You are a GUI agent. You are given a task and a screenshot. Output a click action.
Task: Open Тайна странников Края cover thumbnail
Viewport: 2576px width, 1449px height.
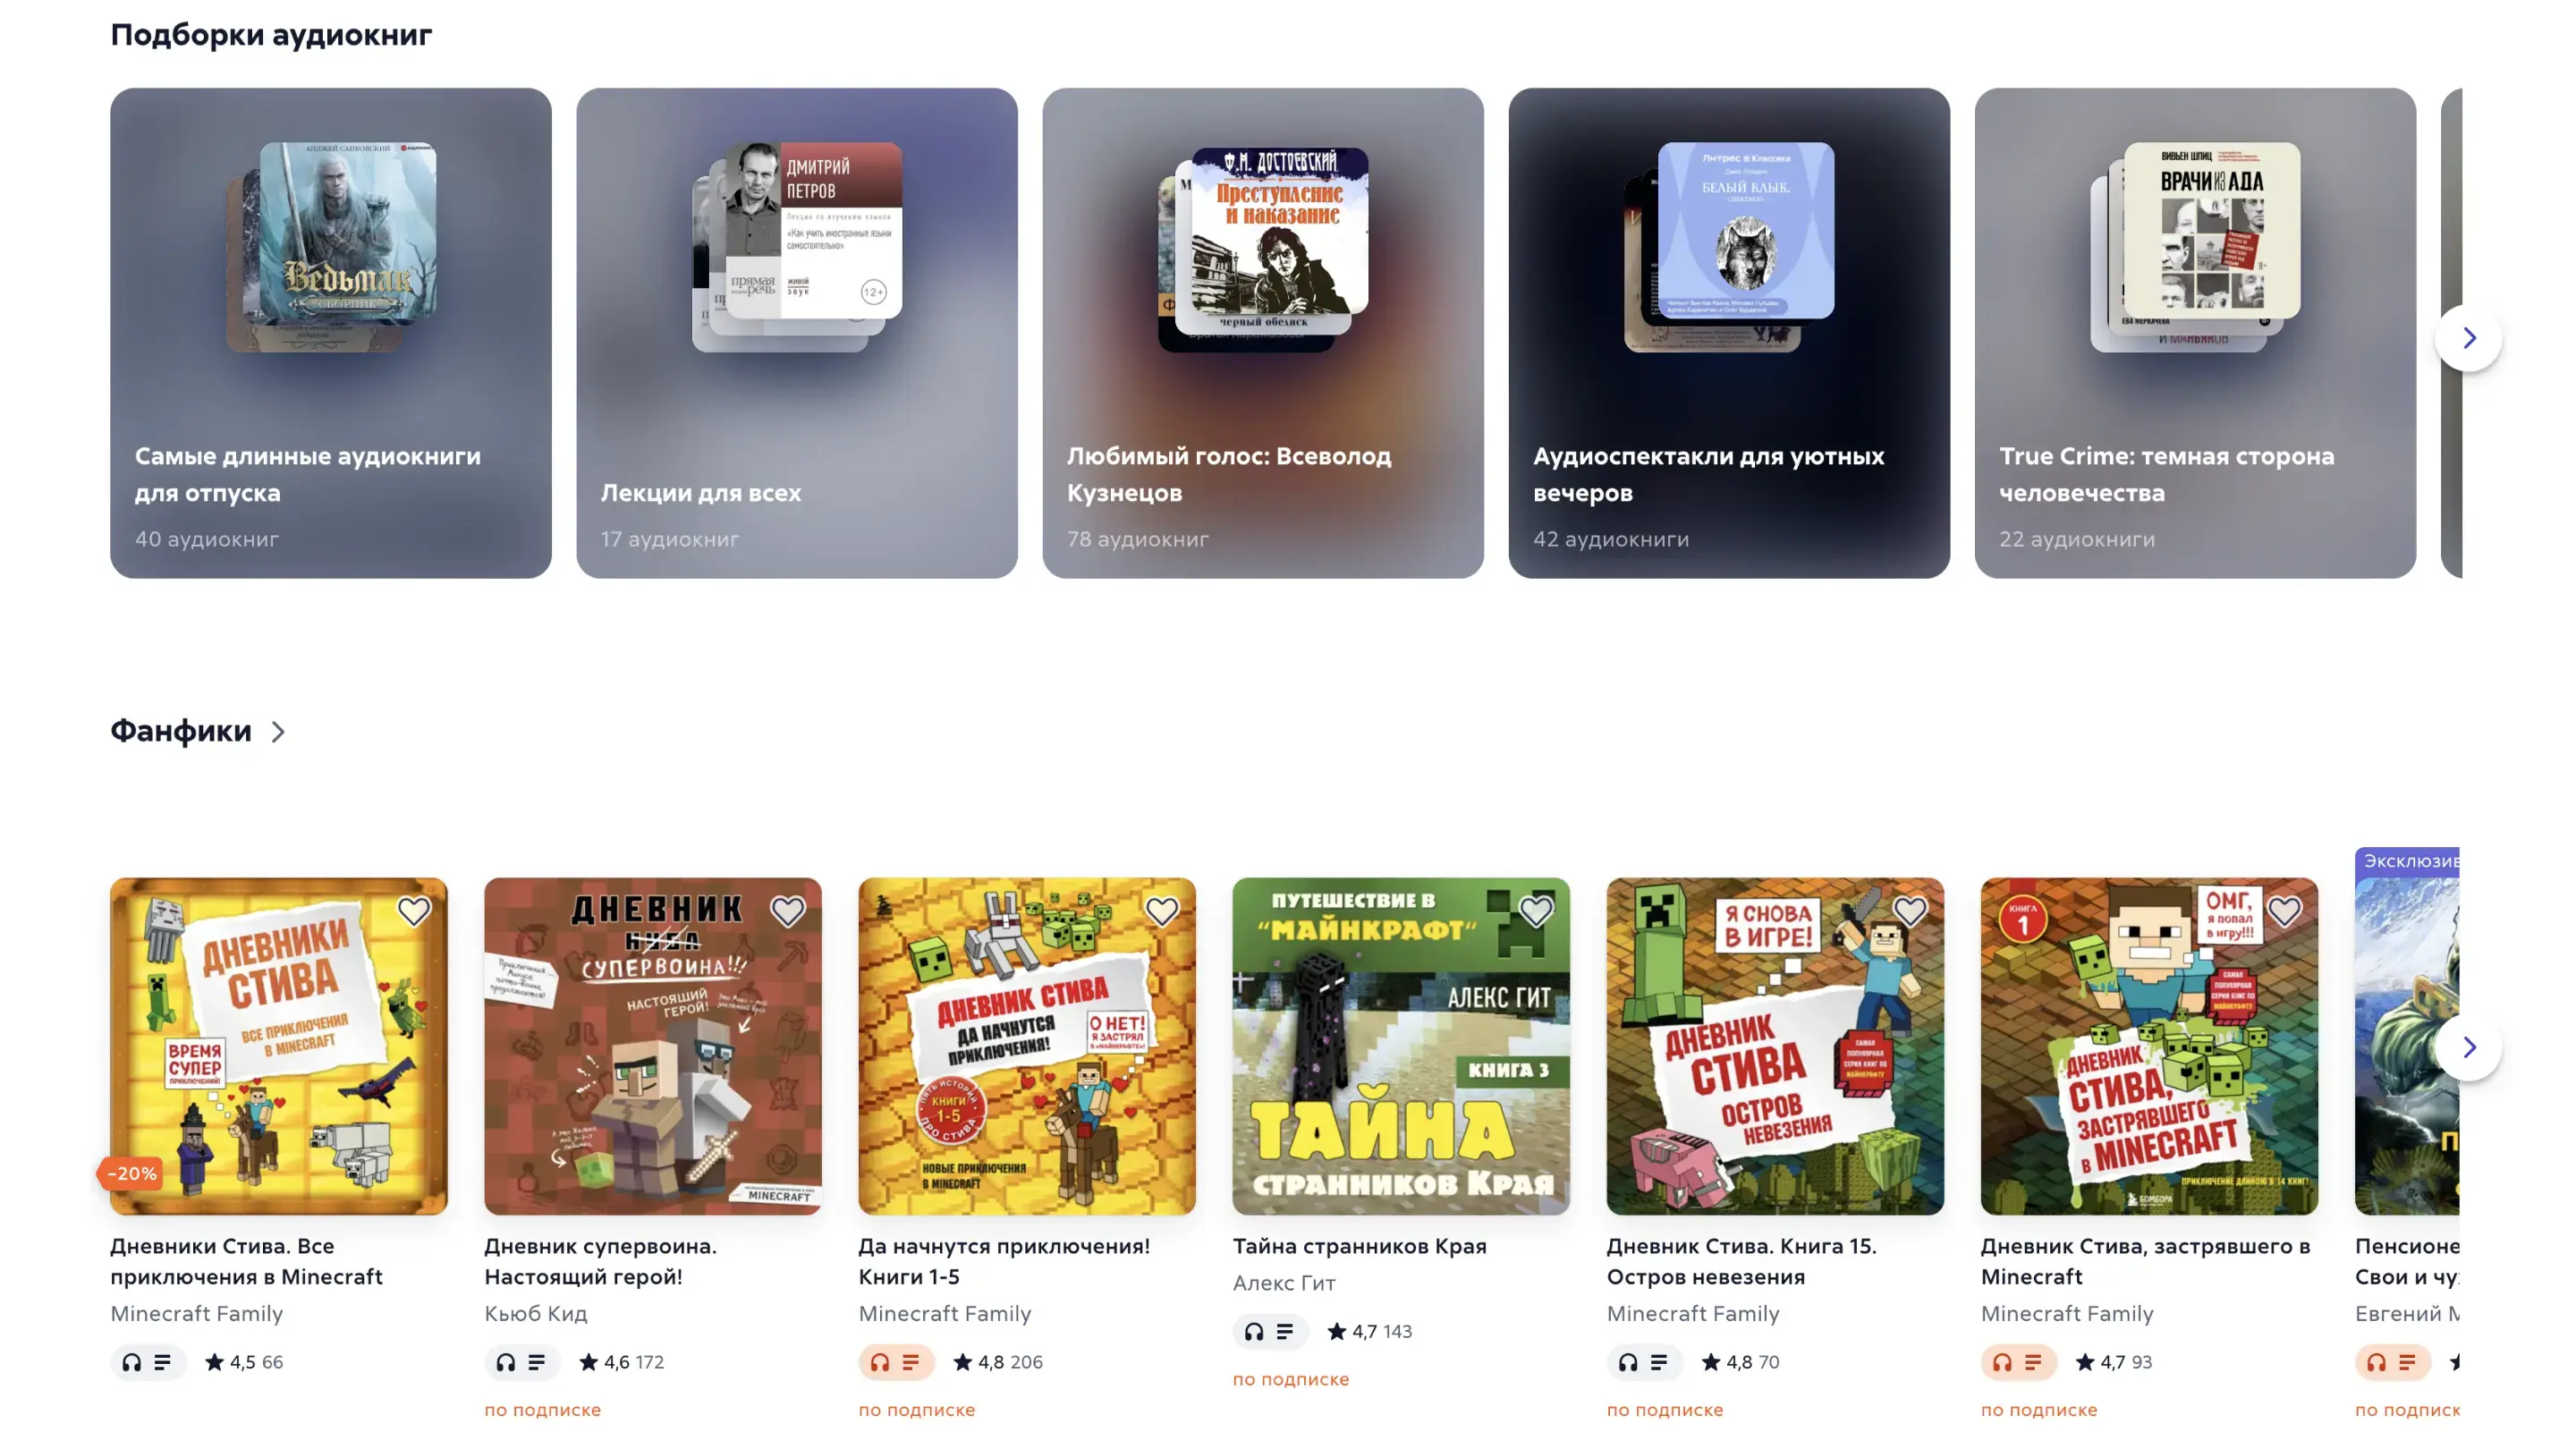click(1401, 1047)
